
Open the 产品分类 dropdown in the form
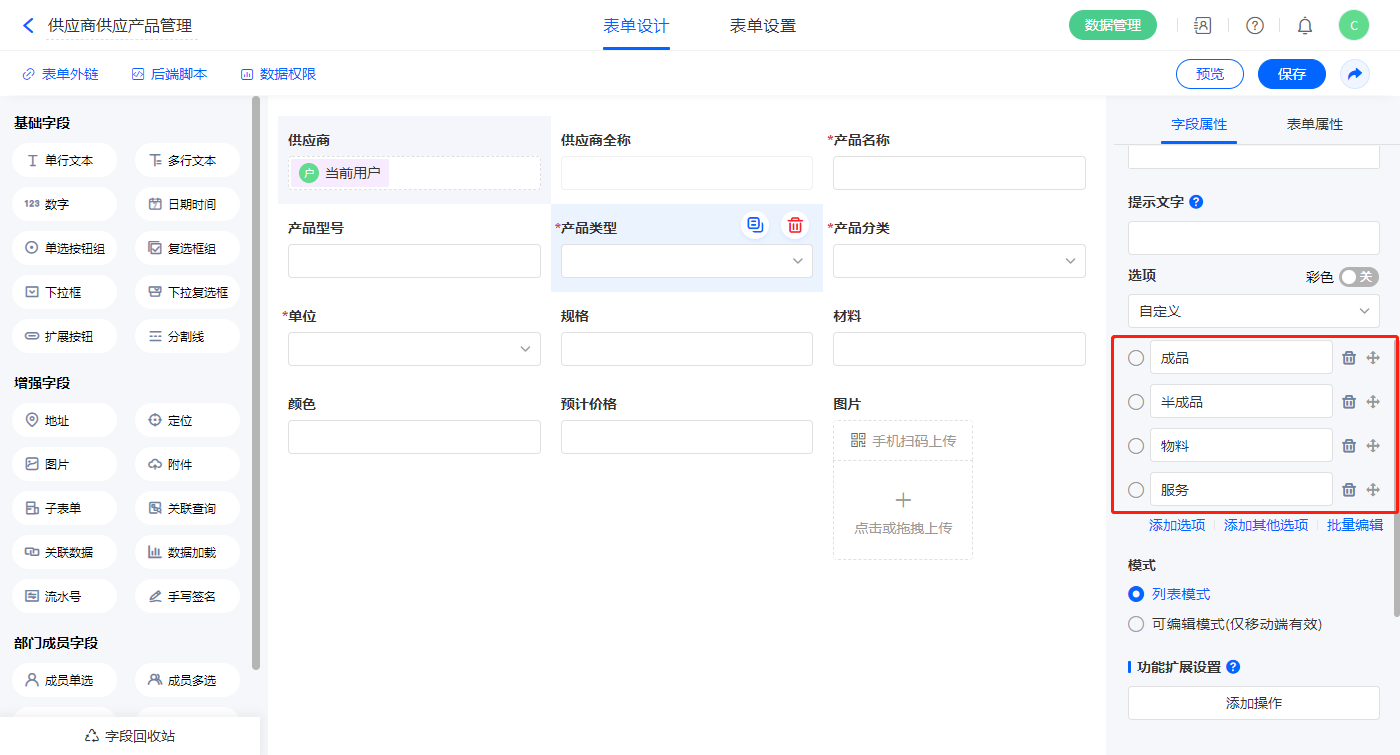click(958, 261)
